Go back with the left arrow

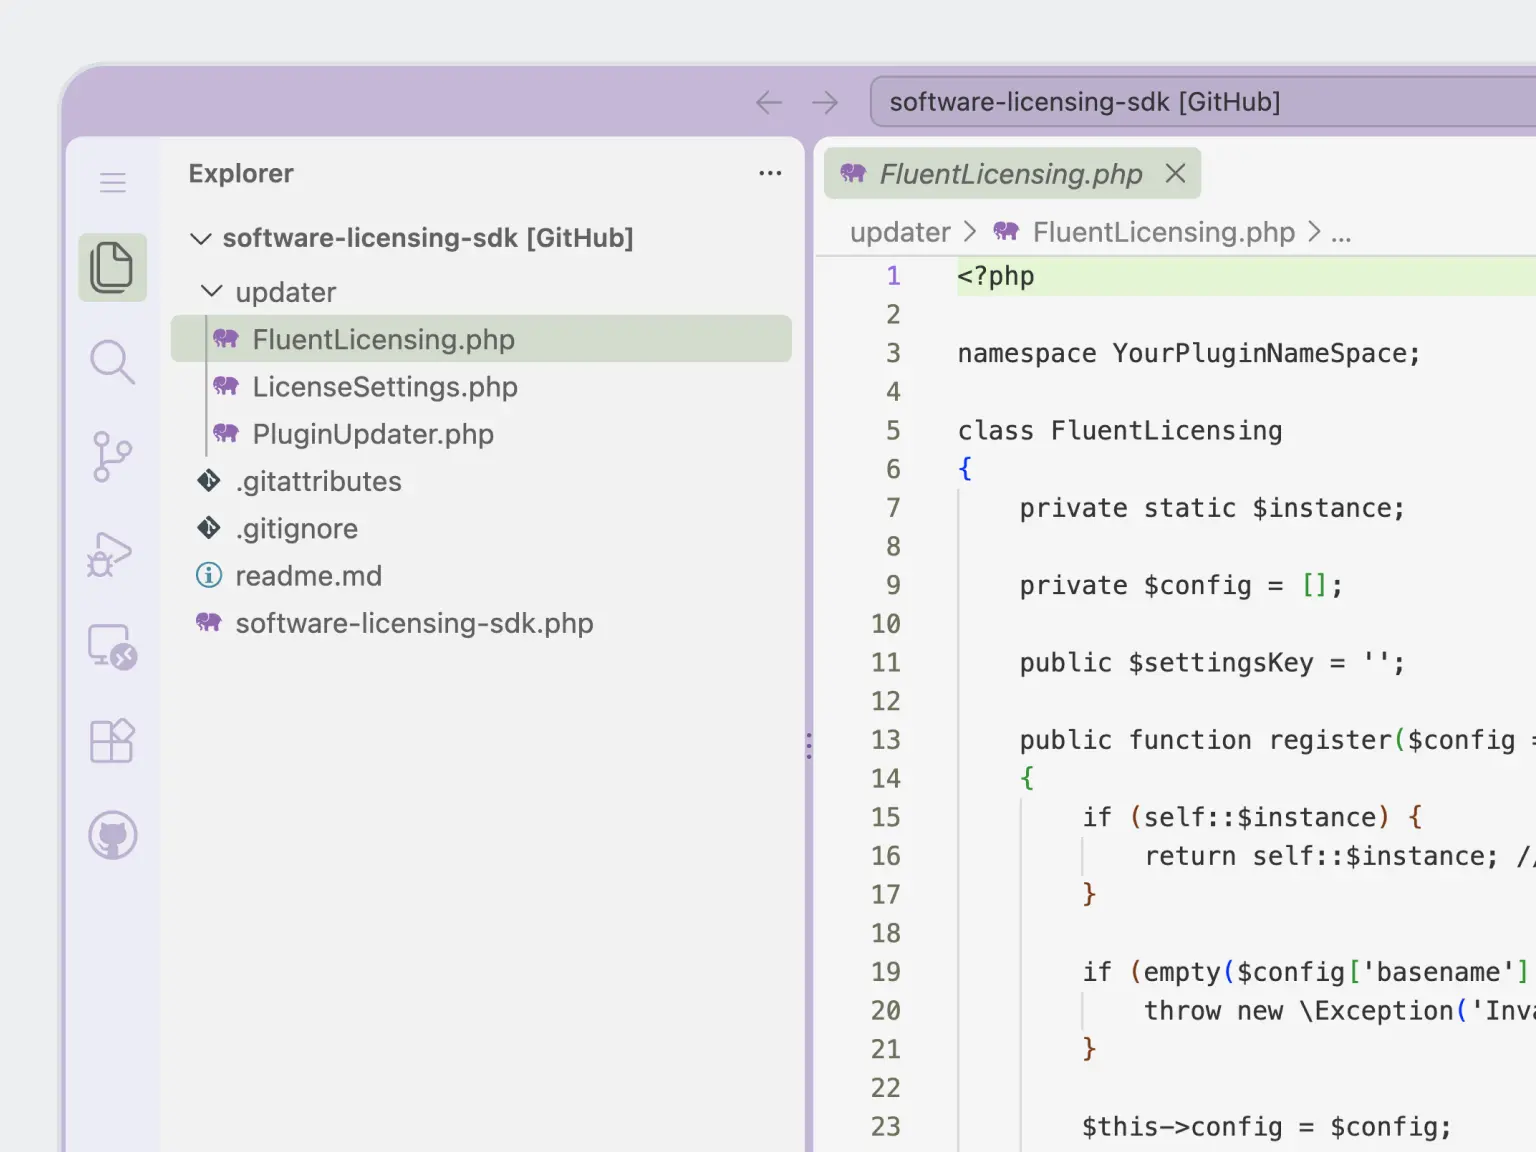[x=768, y=102]
